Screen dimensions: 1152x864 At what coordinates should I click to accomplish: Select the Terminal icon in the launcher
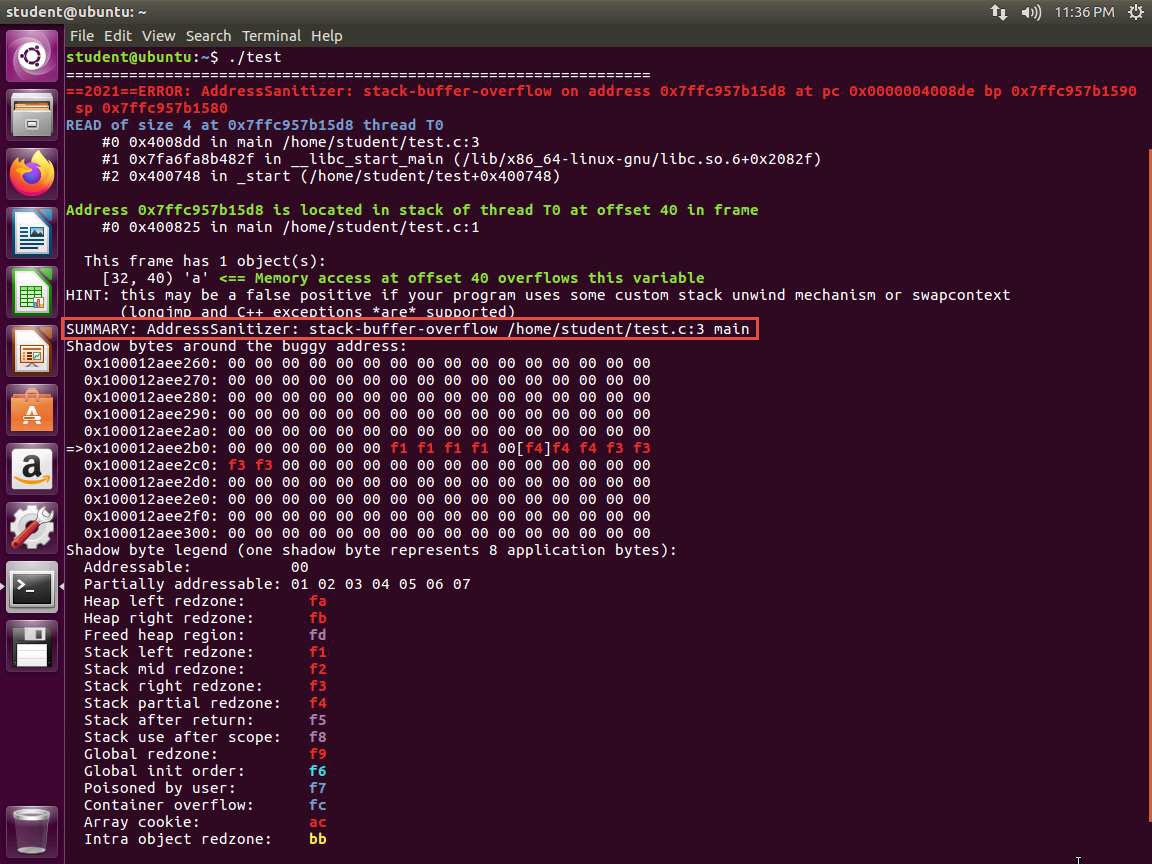pyautogui.click(x=32, y=588)
